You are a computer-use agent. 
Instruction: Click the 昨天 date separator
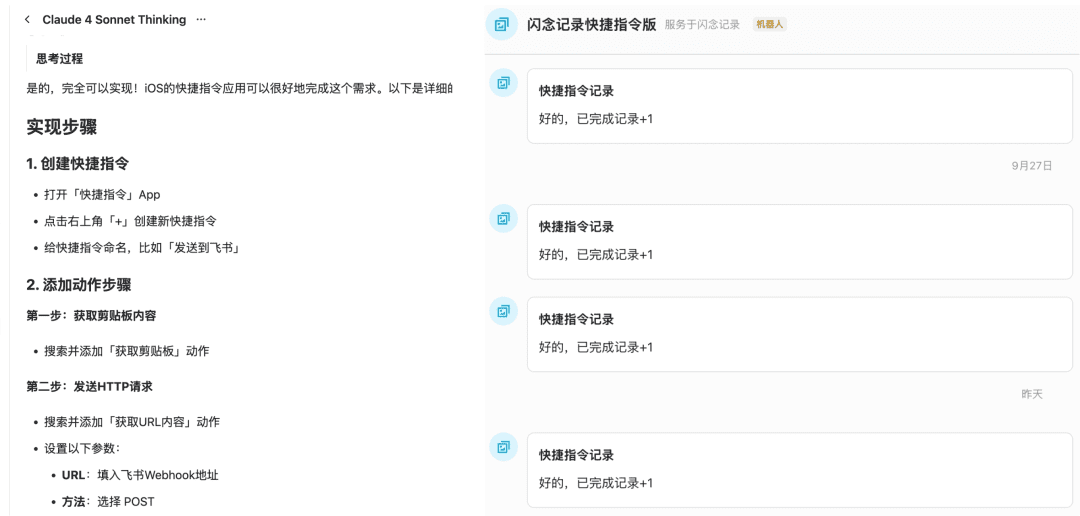(1031, 394)
